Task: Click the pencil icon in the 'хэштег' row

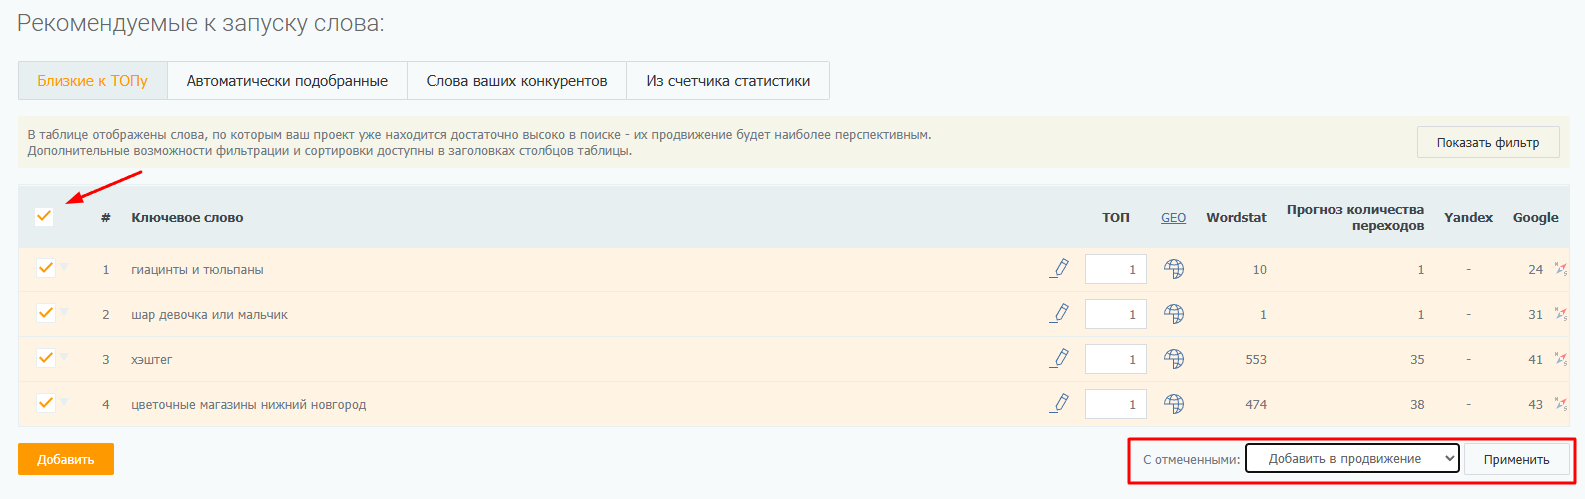Action: tap(1060, 358)
